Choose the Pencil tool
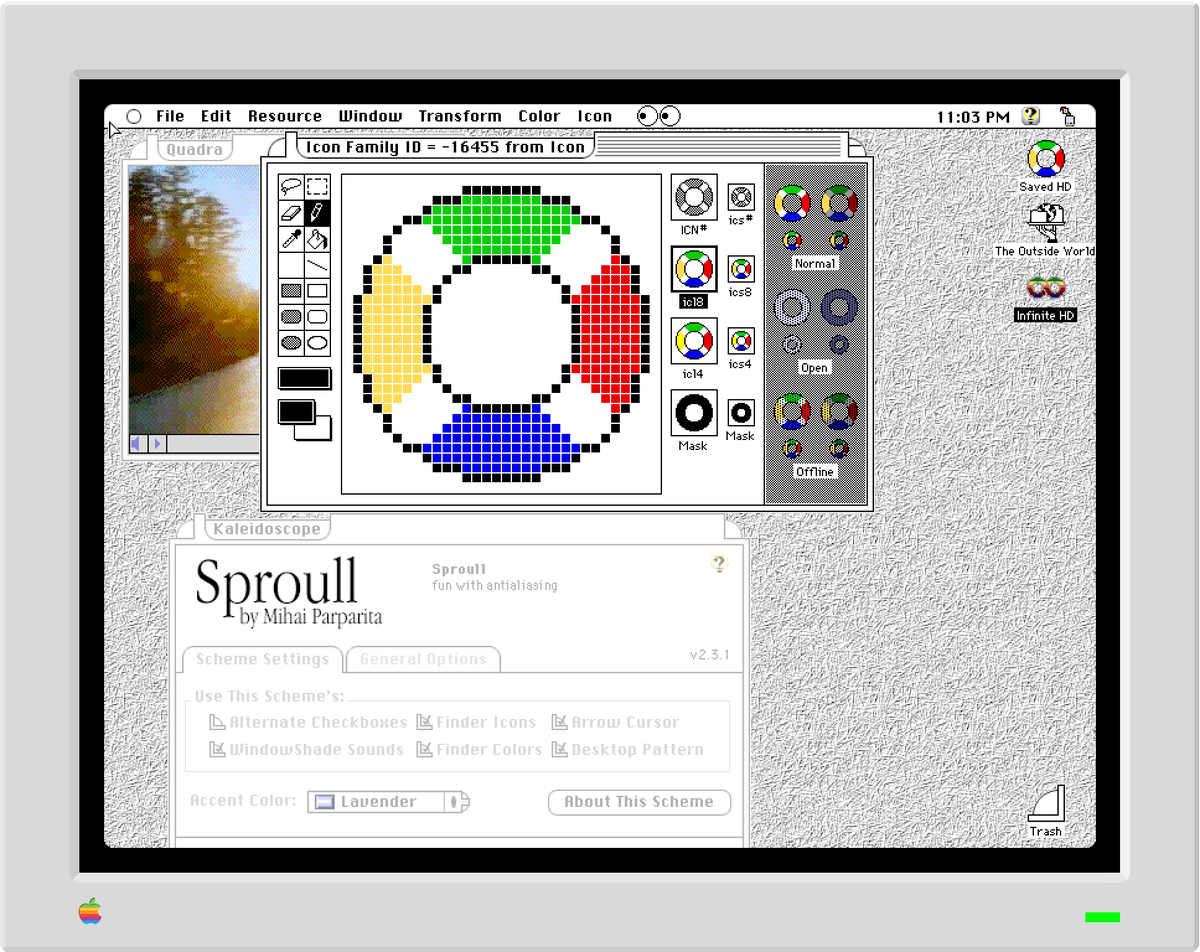Screen dimensions: 1200x952 (317, 212)
